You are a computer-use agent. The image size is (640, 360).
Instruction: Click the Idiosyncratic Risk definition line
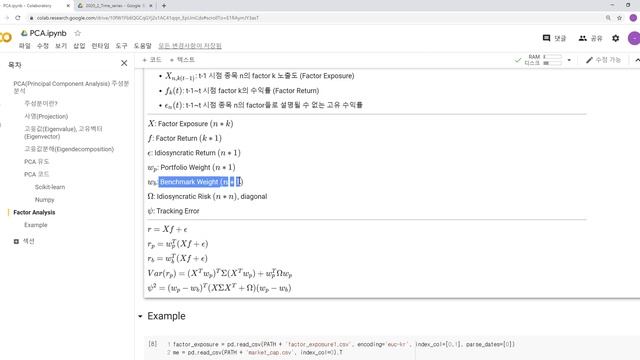pos(207,196)
